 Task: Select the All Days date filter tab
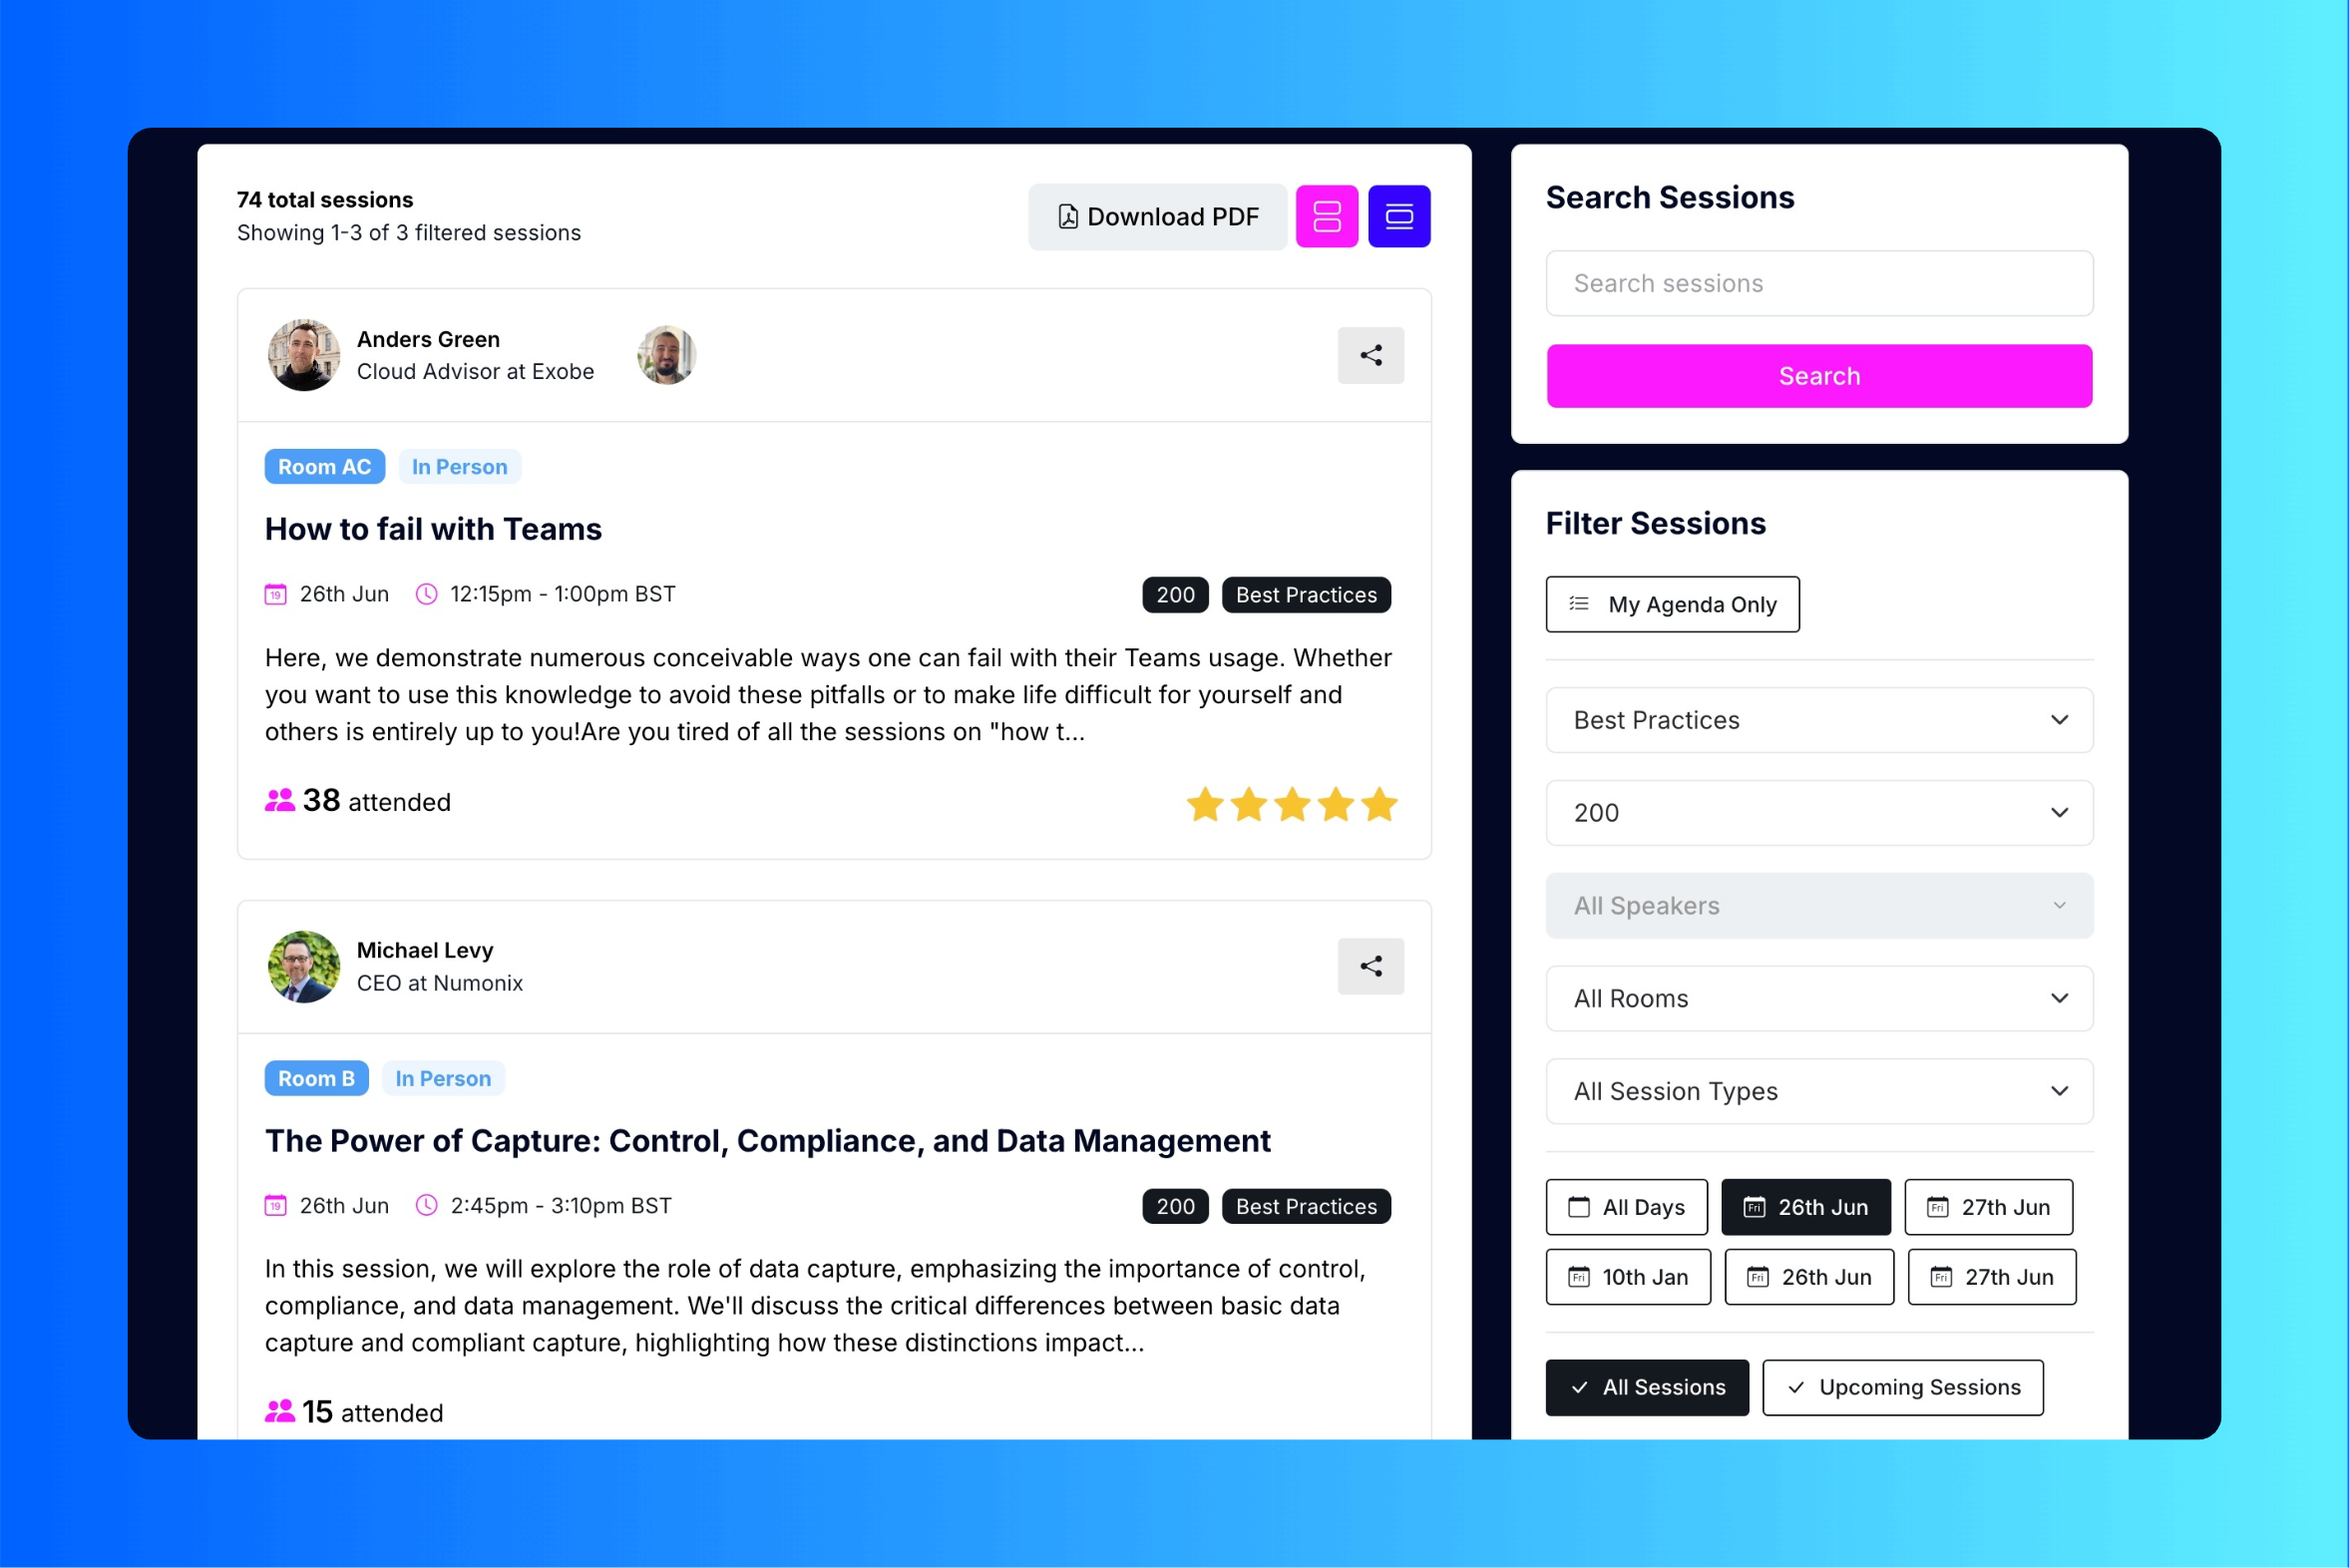[1627, 1206]
